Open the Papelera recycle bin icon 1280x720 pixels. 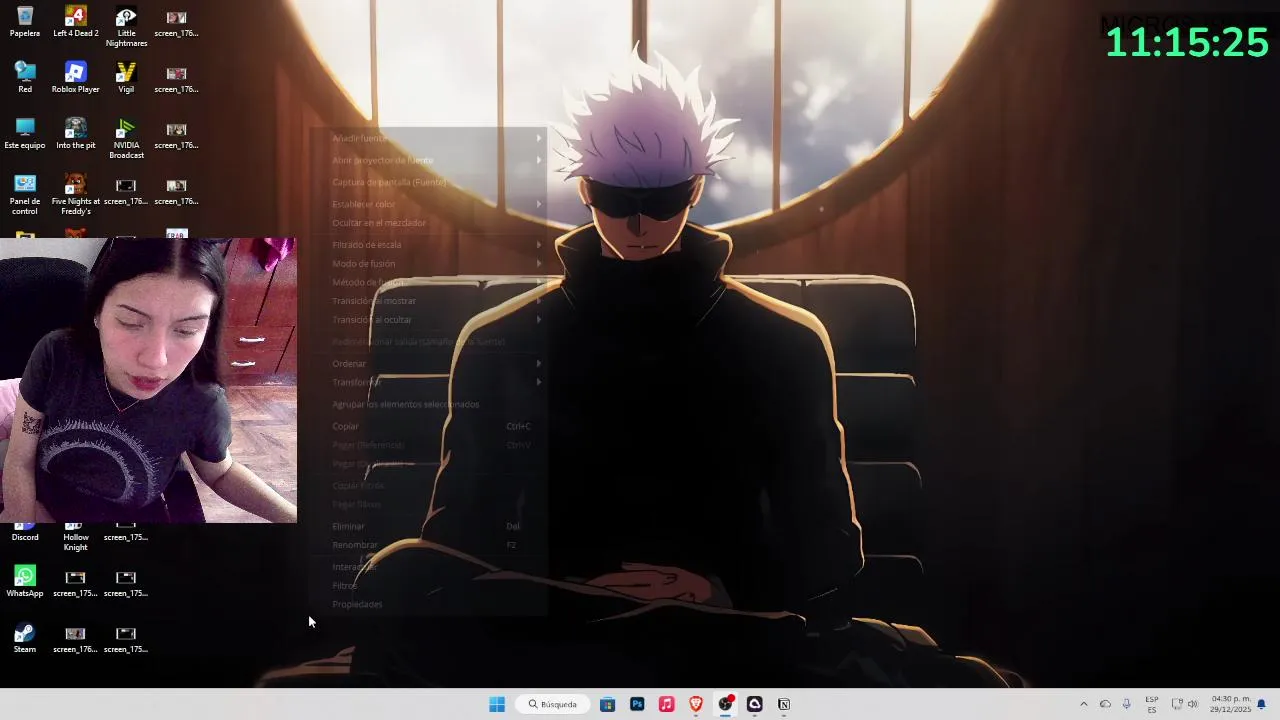(x=25, y=22)
